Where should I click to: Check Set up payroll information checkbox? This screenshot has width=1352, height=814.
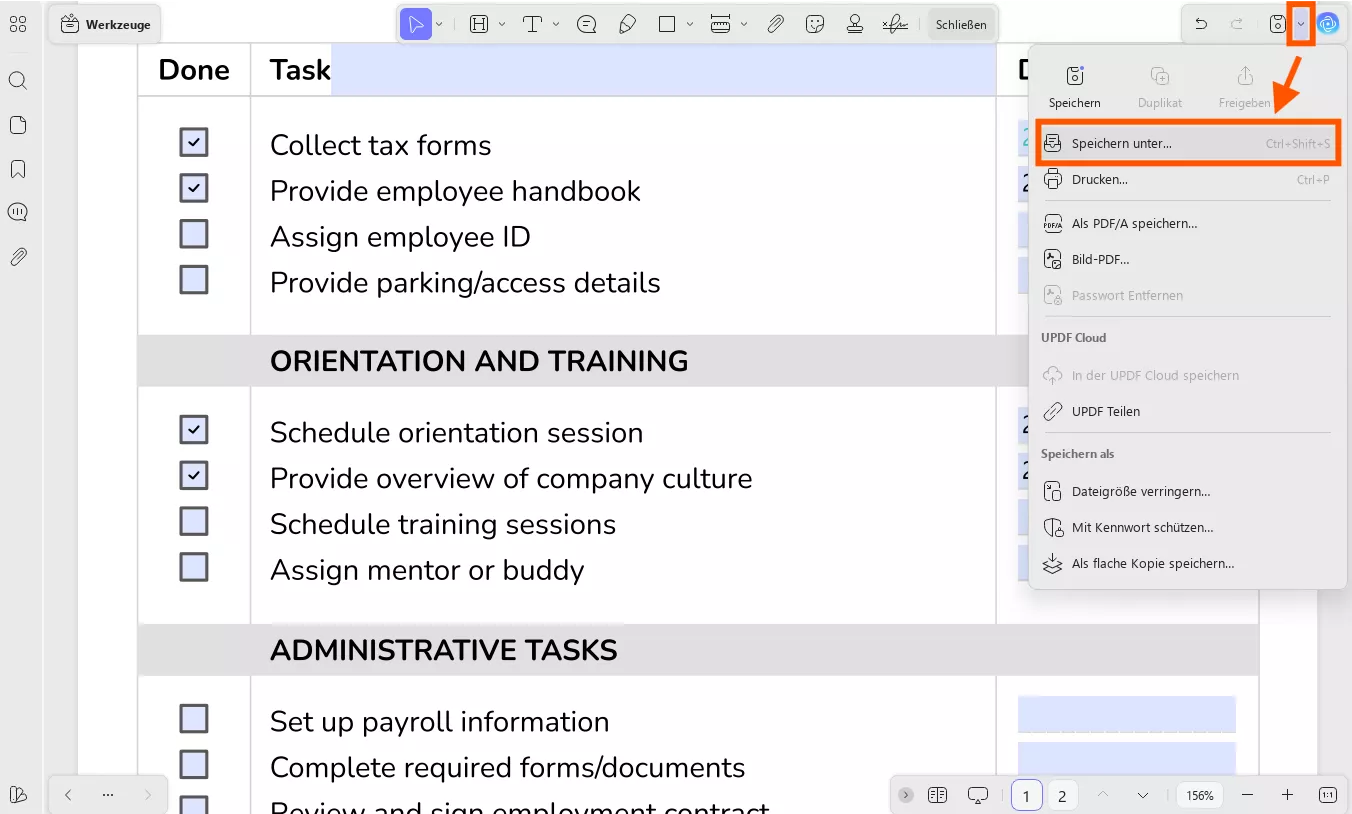pyautogui.click(x=194, y=719)
